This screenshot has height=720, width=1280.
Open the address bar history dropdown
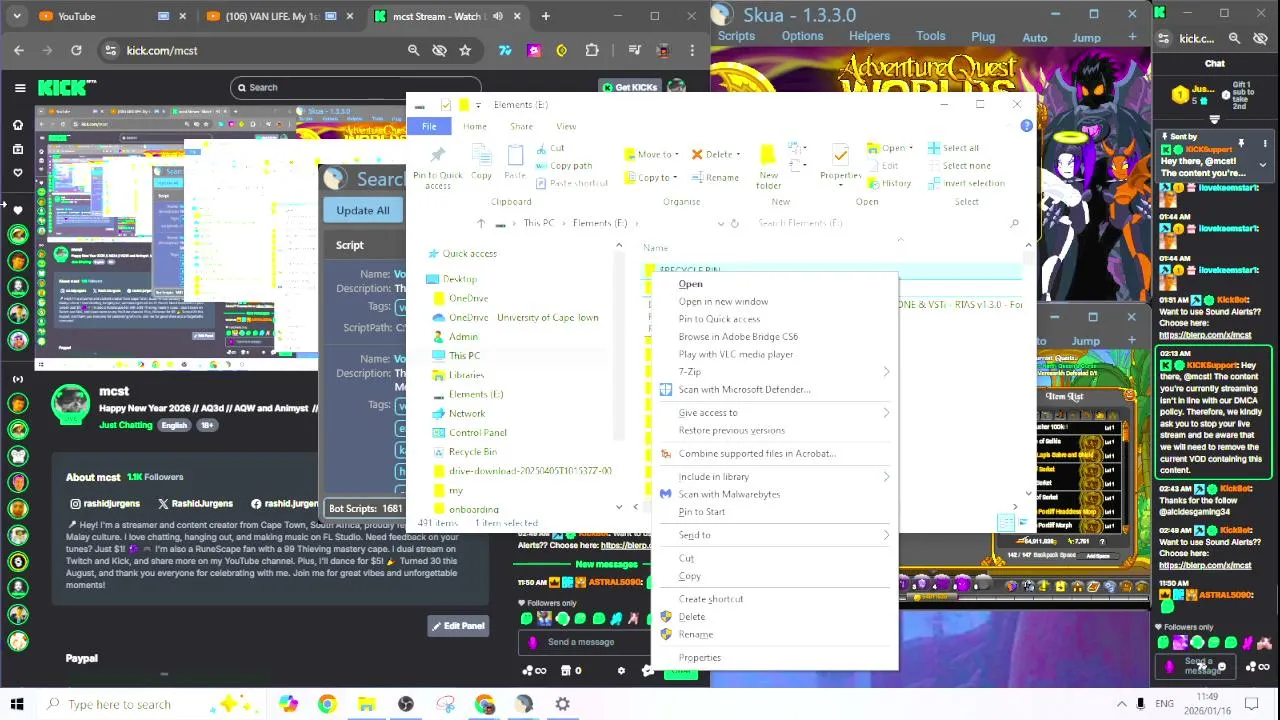pos(719,223)
